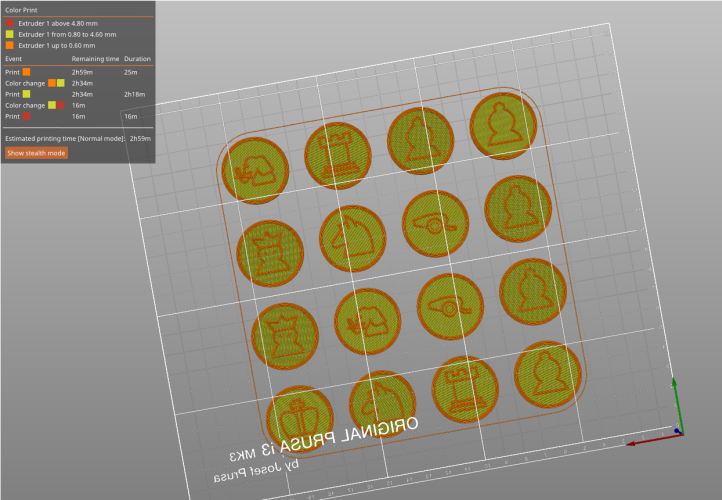This screenshot has height=500, width=722.
Task: Click the 'Extruder 1 up to 0.60 mm' label
Action: pos(57,45)
